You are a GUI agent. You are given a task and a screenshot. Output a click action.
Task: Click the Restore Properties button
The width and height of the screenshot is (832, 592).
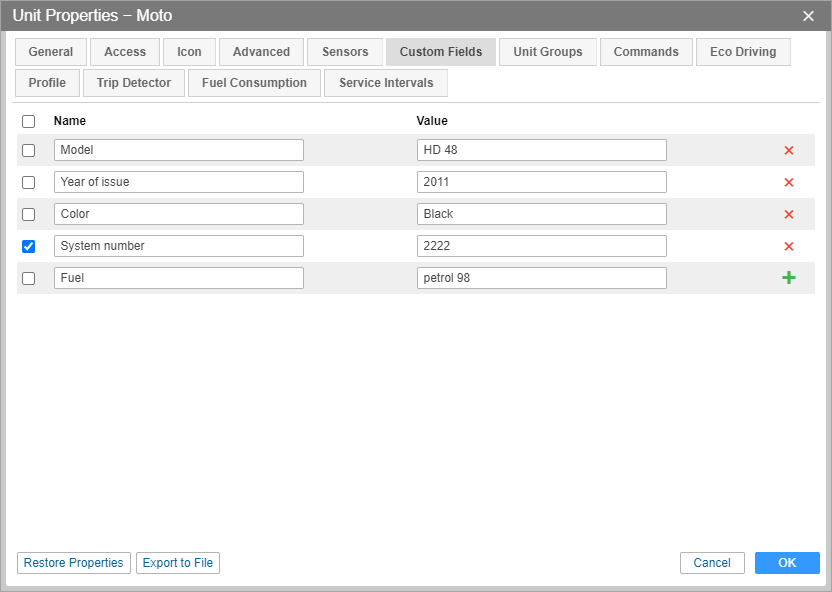(x=74, y=563)
